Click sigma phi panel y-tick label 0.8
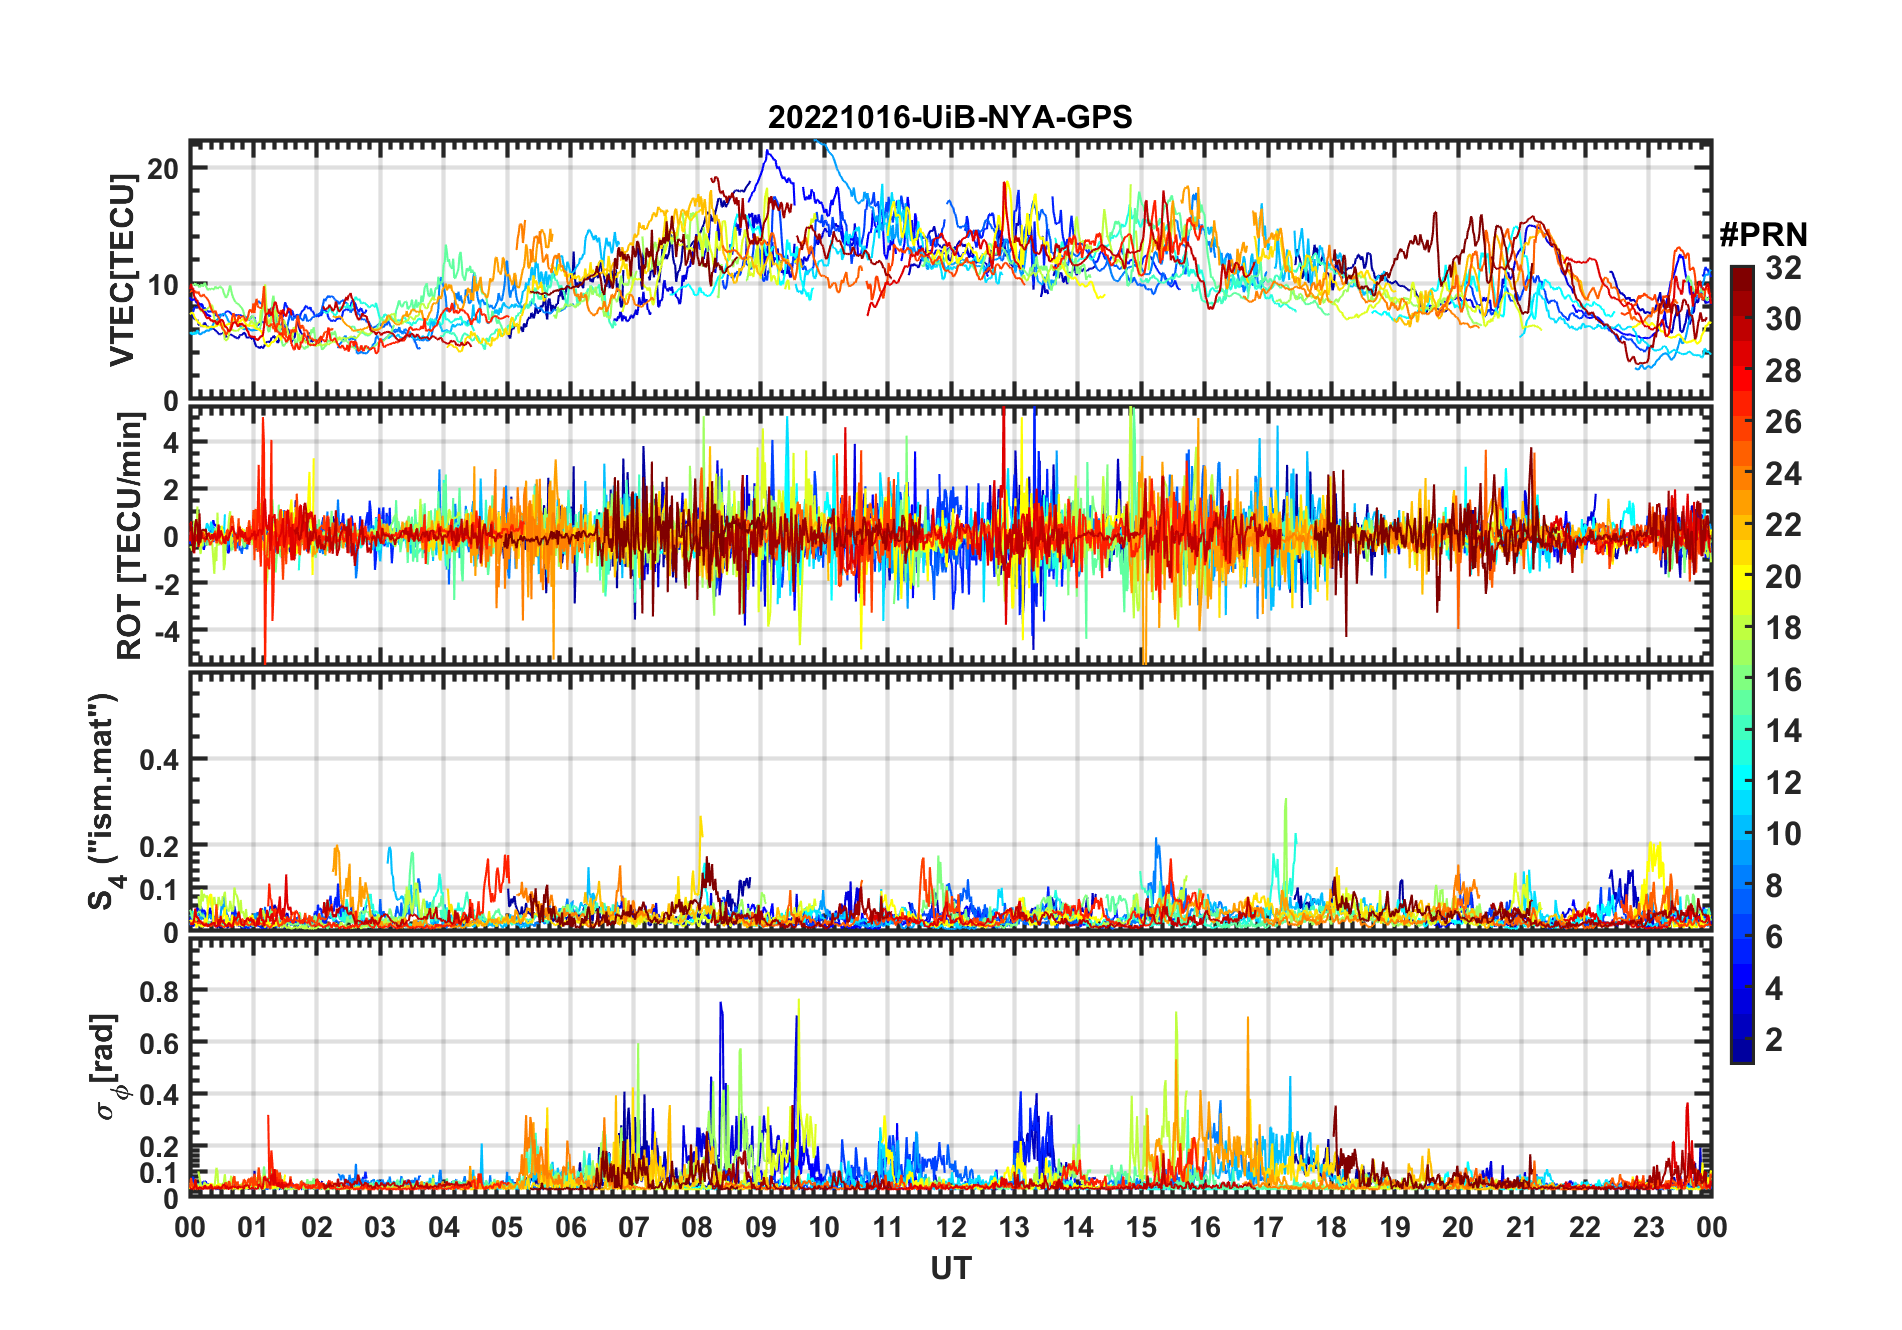 tap(159, 991)
